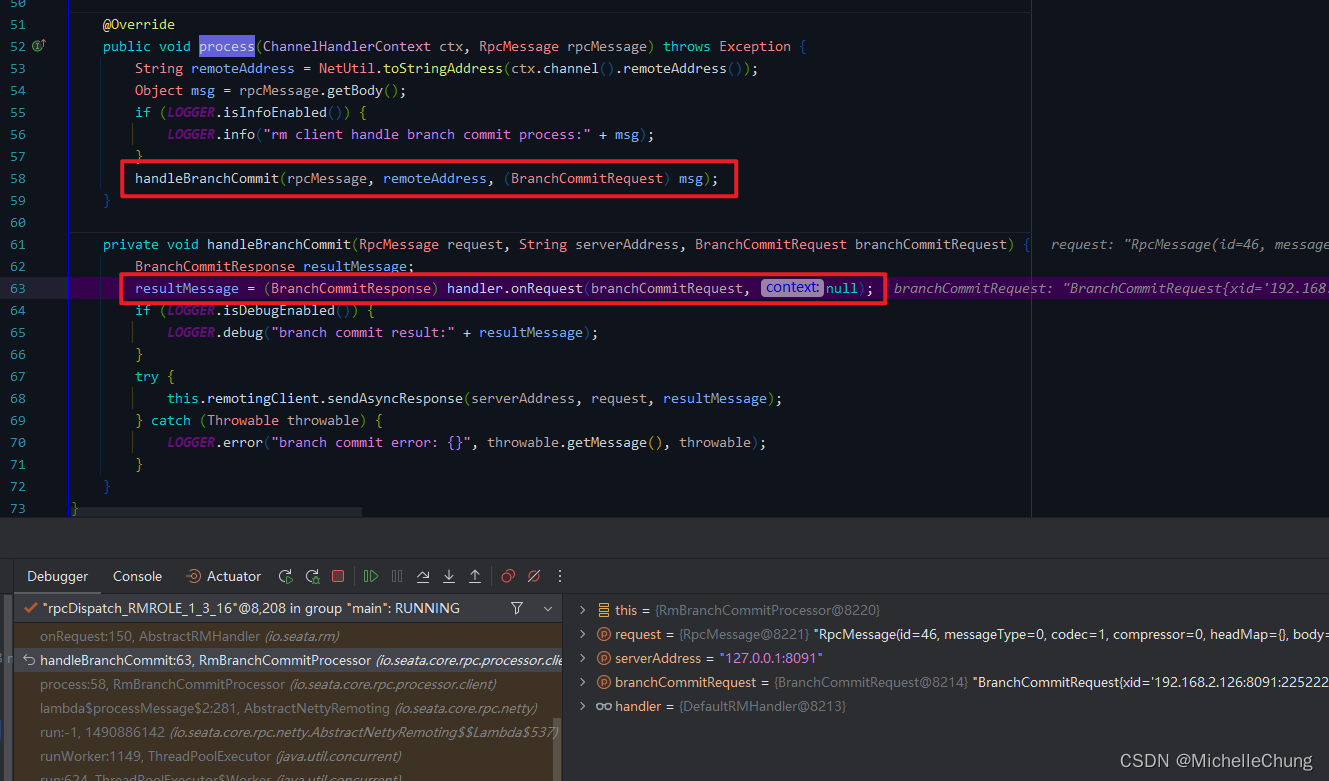The width and height of the screenshot is (1329, 781).
Task: Expand the request variable node
Action: tap(583, 634)
